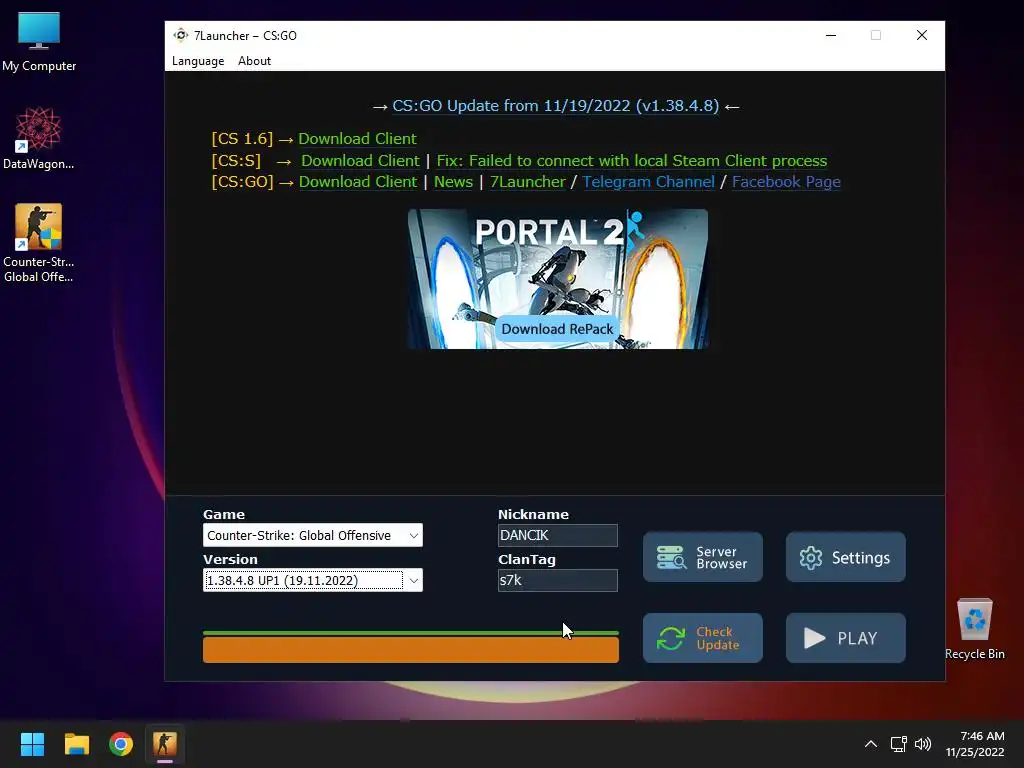The width and height of the screenshot is (1024, 768).
Task: Click Download Client link for CS:GO
Action: coord(358,182)
